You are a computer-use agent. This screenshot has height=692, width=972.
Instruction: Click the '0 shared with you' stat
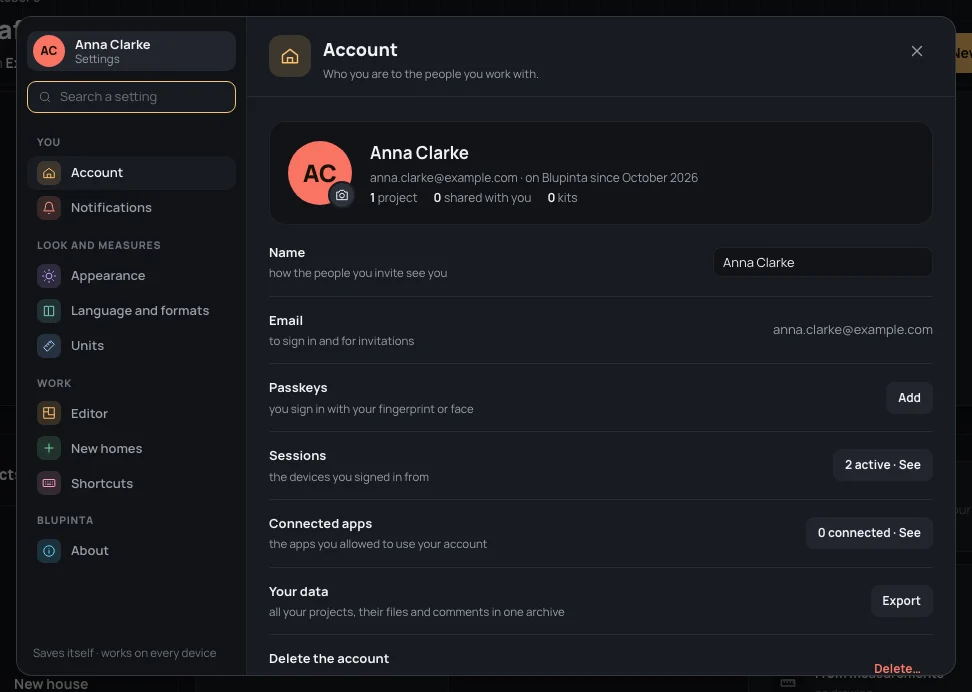pos(482,198)
